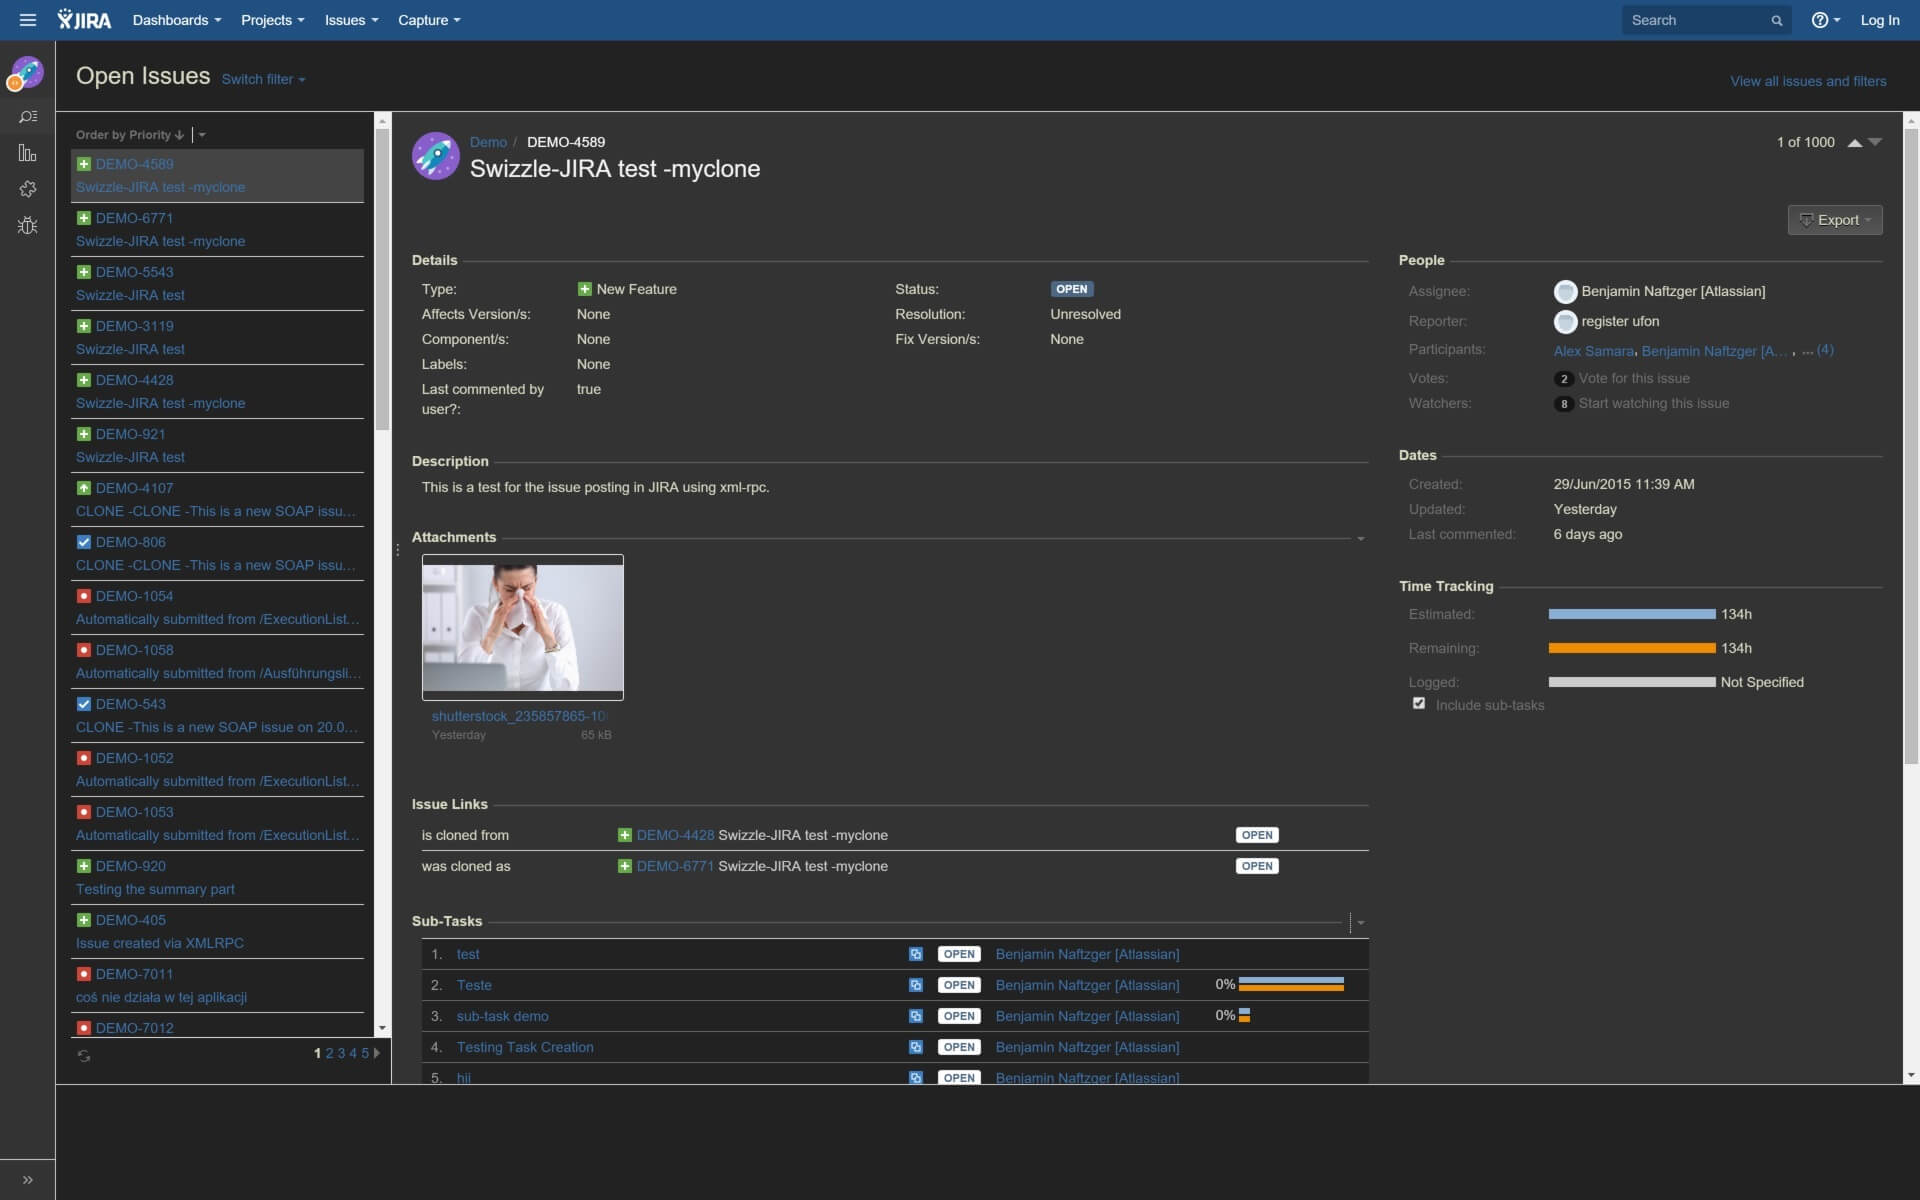The image size is (1920, 1200).
Task: Click the Teste sub-task progress bar
Action: (1291, 985)
